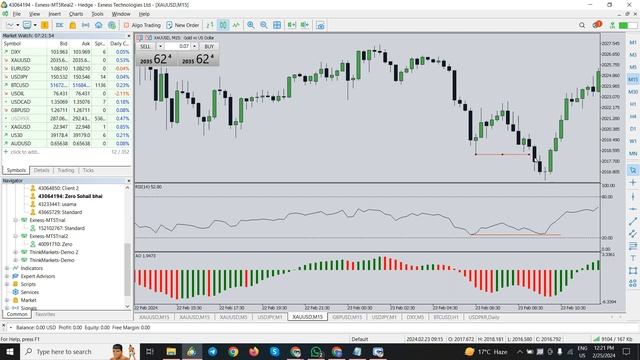Expand the Market tree node
This screenshot has width=640, height=360.
[7, 300]
